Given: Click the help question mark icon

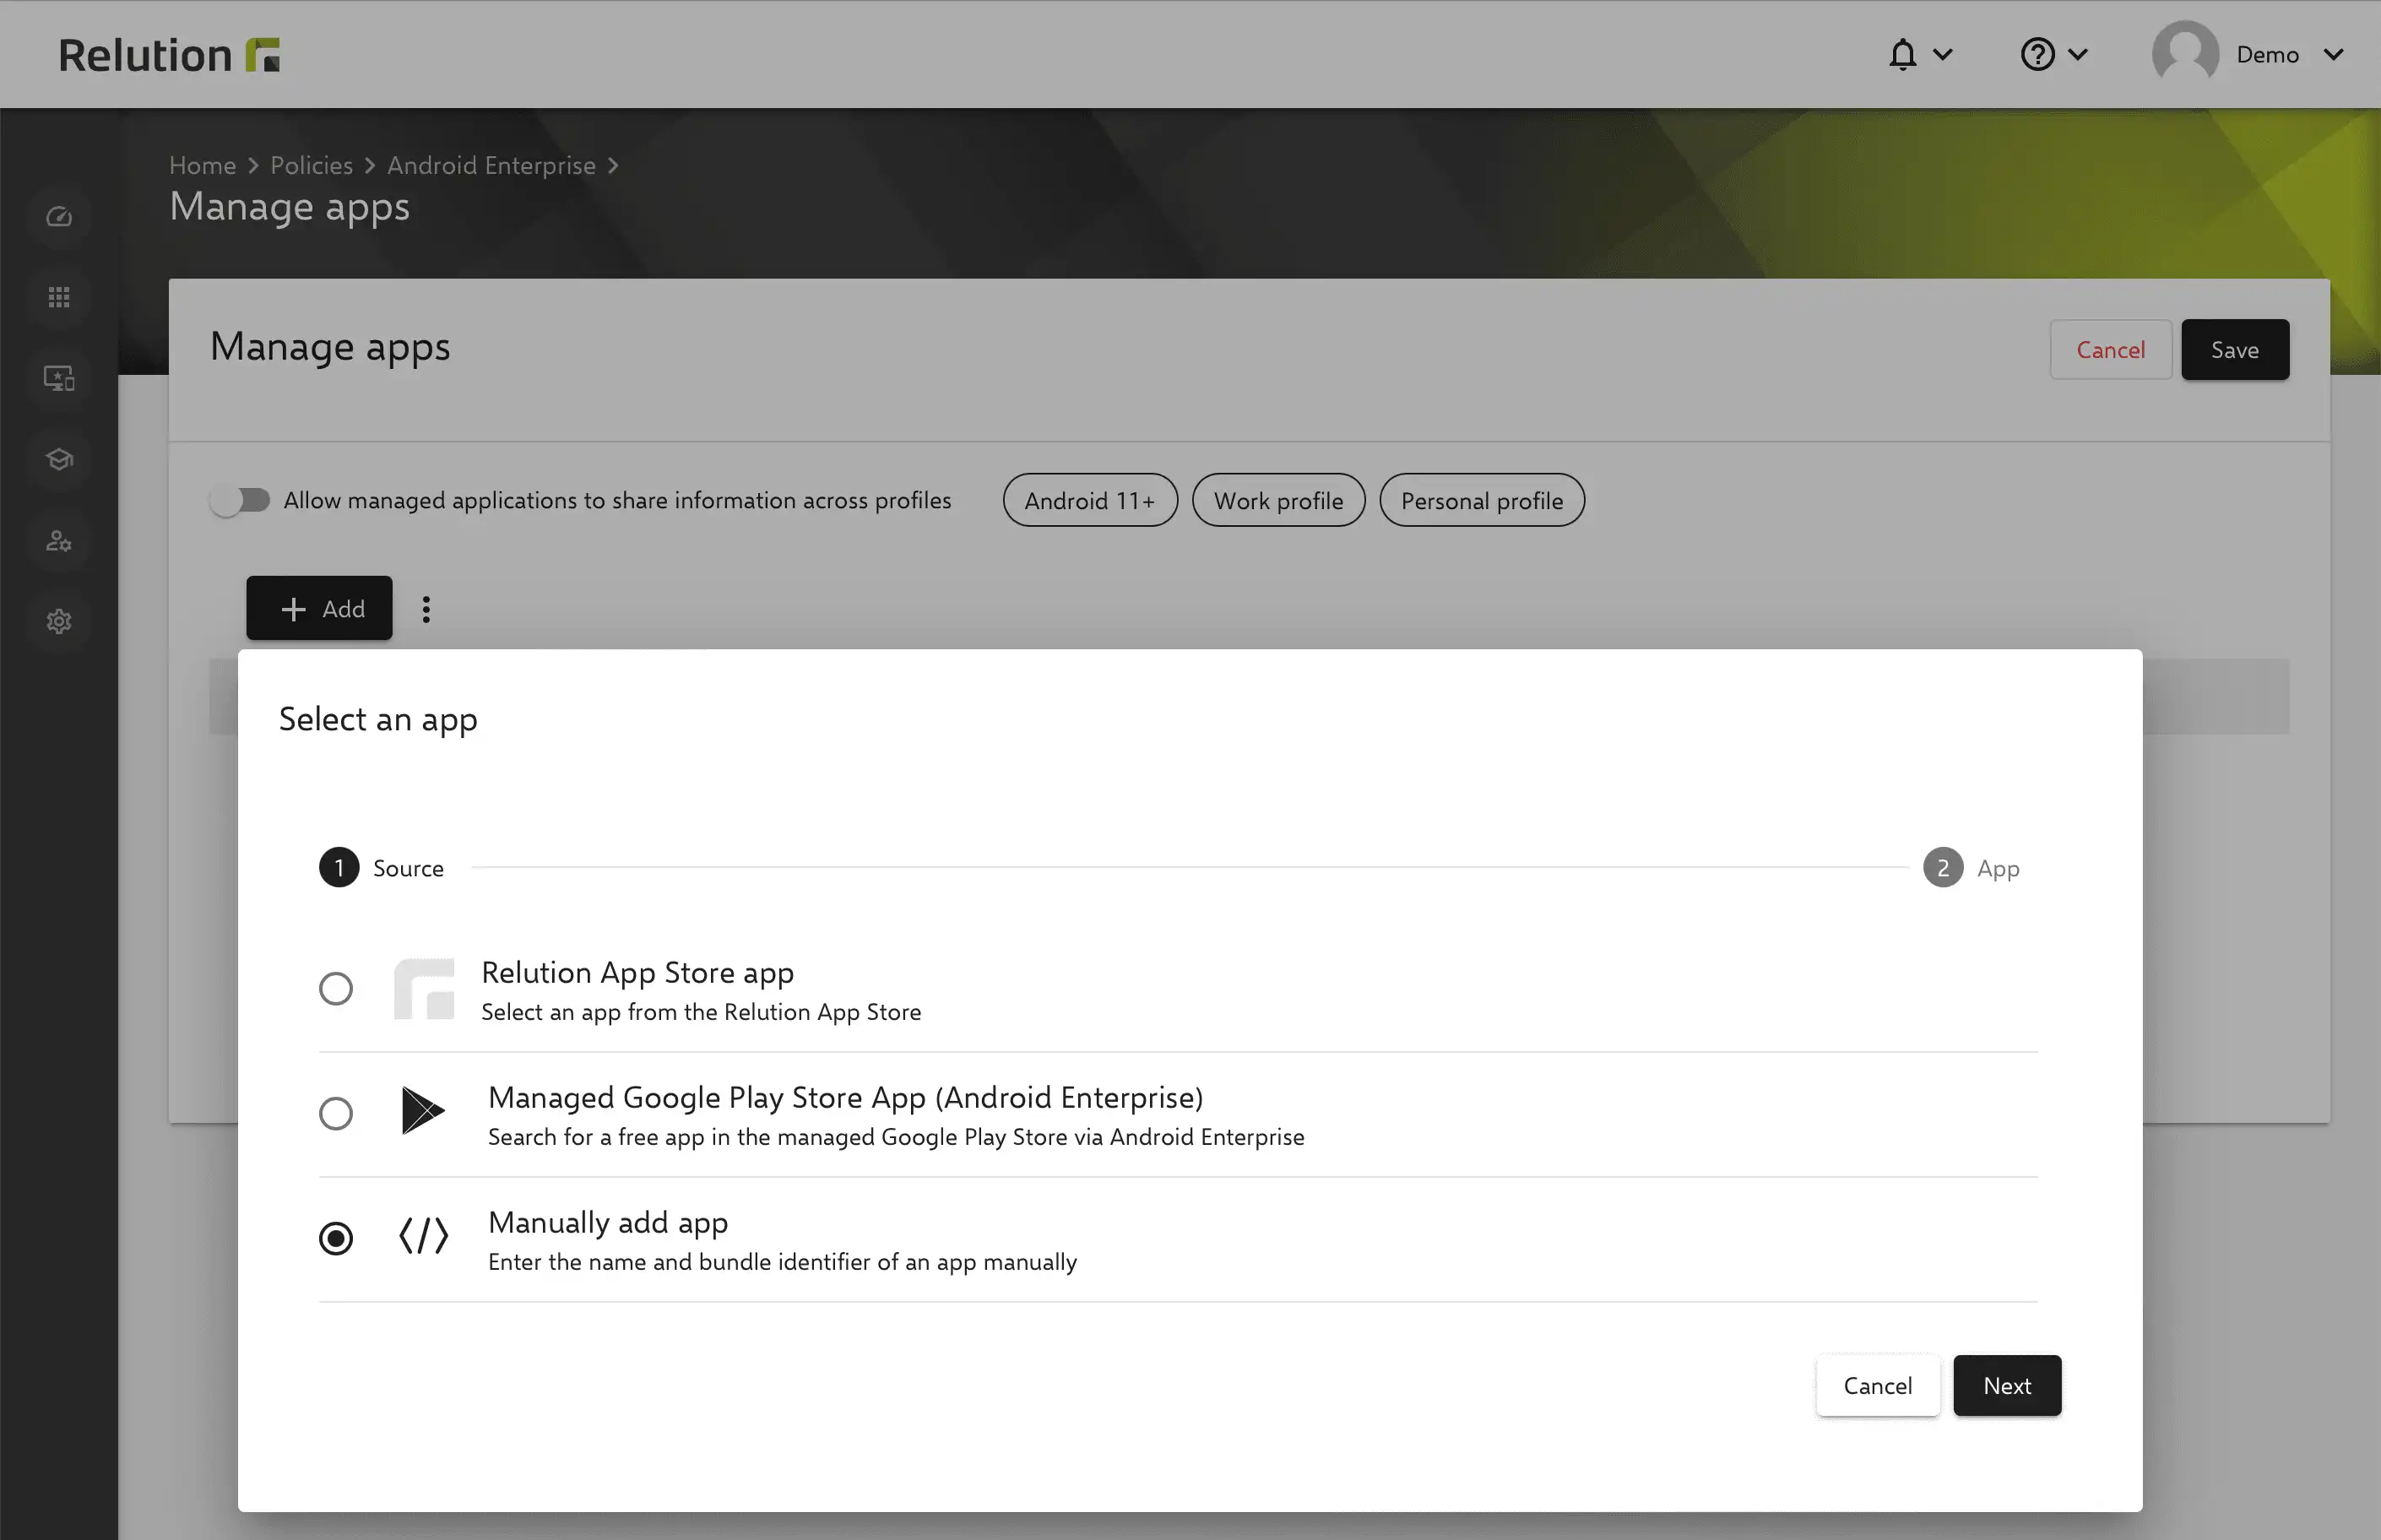Looking at the screenshot, I should click(x=2037, y=54).
